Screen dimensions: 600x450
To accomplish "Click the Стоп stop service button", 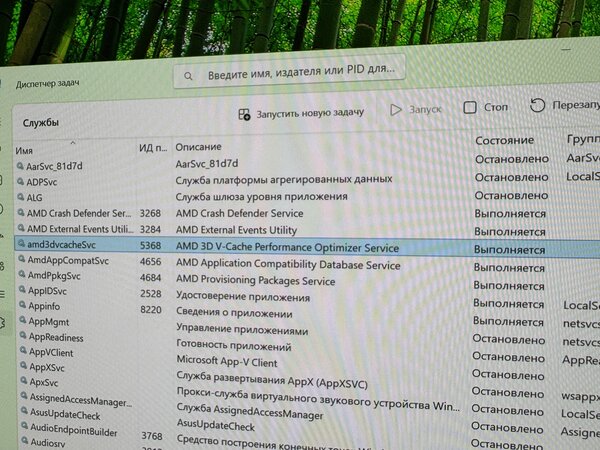I will pyautogui.click(x=486, y=107).
